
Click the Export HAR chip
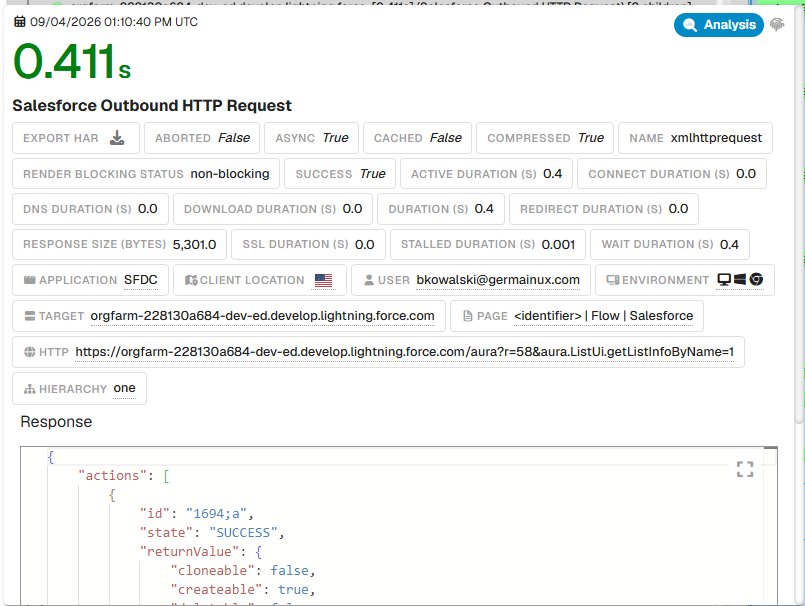pyautogui.click(x=76, y=138)
